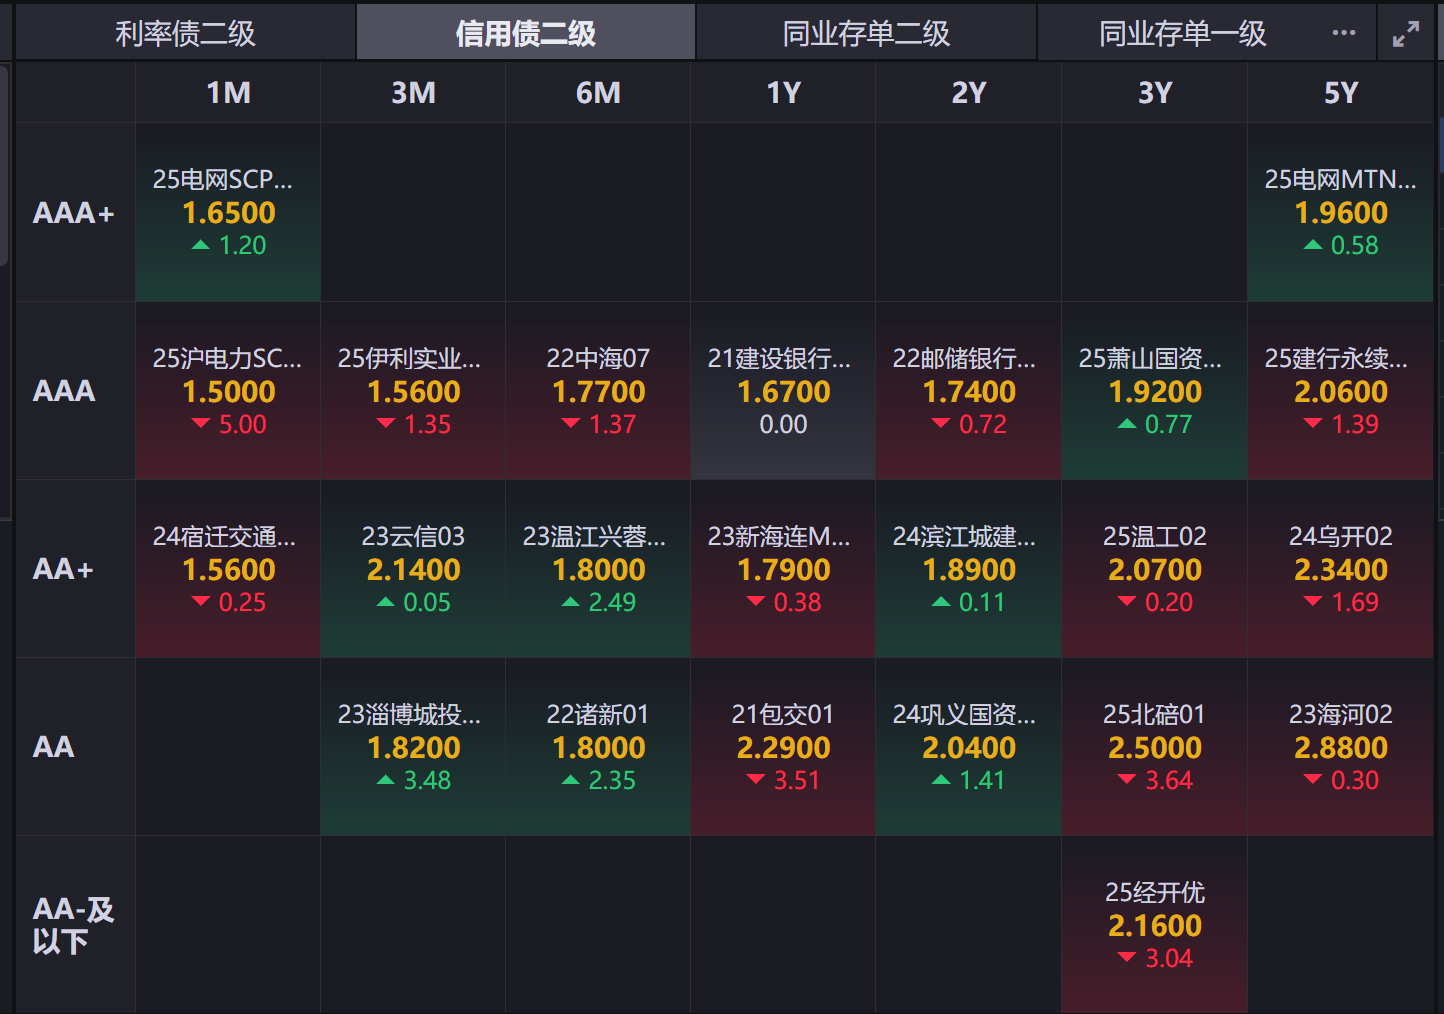Expand the panel to full screen
The height and width of the screenshot is (1014, 1444).
pyautogui.click(x=1406, y=34)
